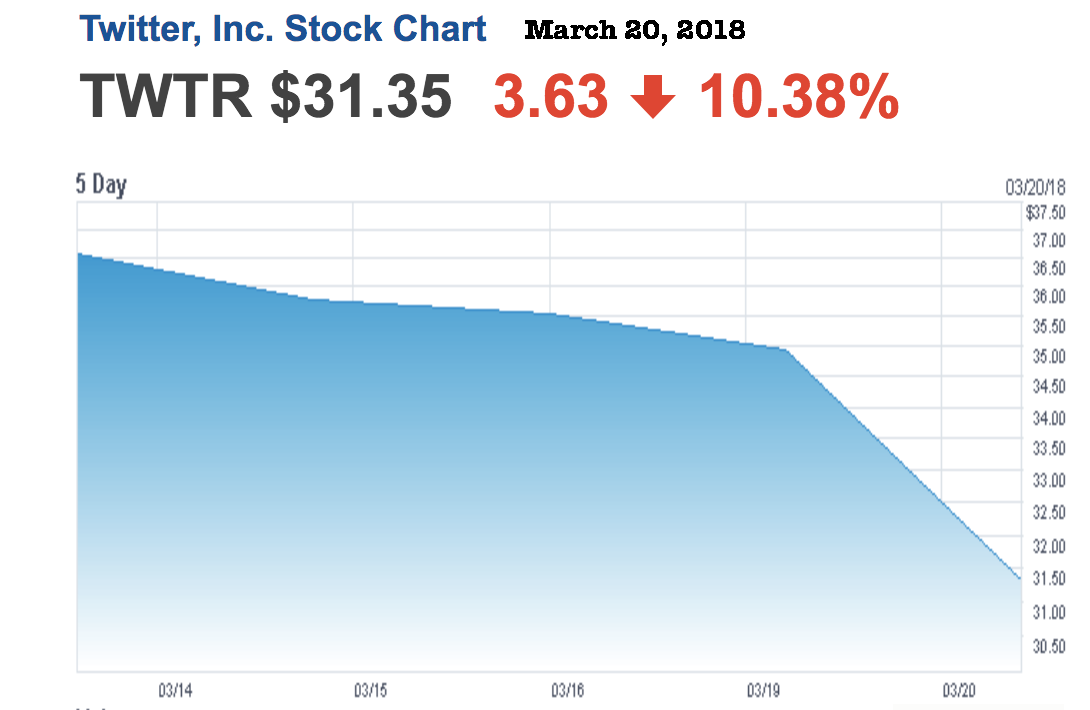Viewport: 1090px width, 710px height.
Task: Click the 35.00 y-axis price label
Action: coord(1049,357)
